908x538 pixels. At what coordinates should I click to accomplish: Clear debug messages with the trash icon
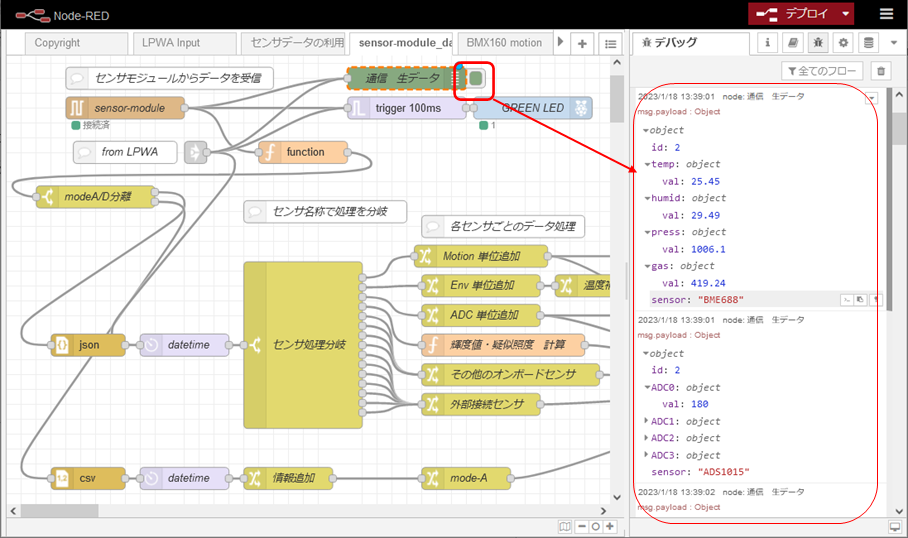click(880, 71)
